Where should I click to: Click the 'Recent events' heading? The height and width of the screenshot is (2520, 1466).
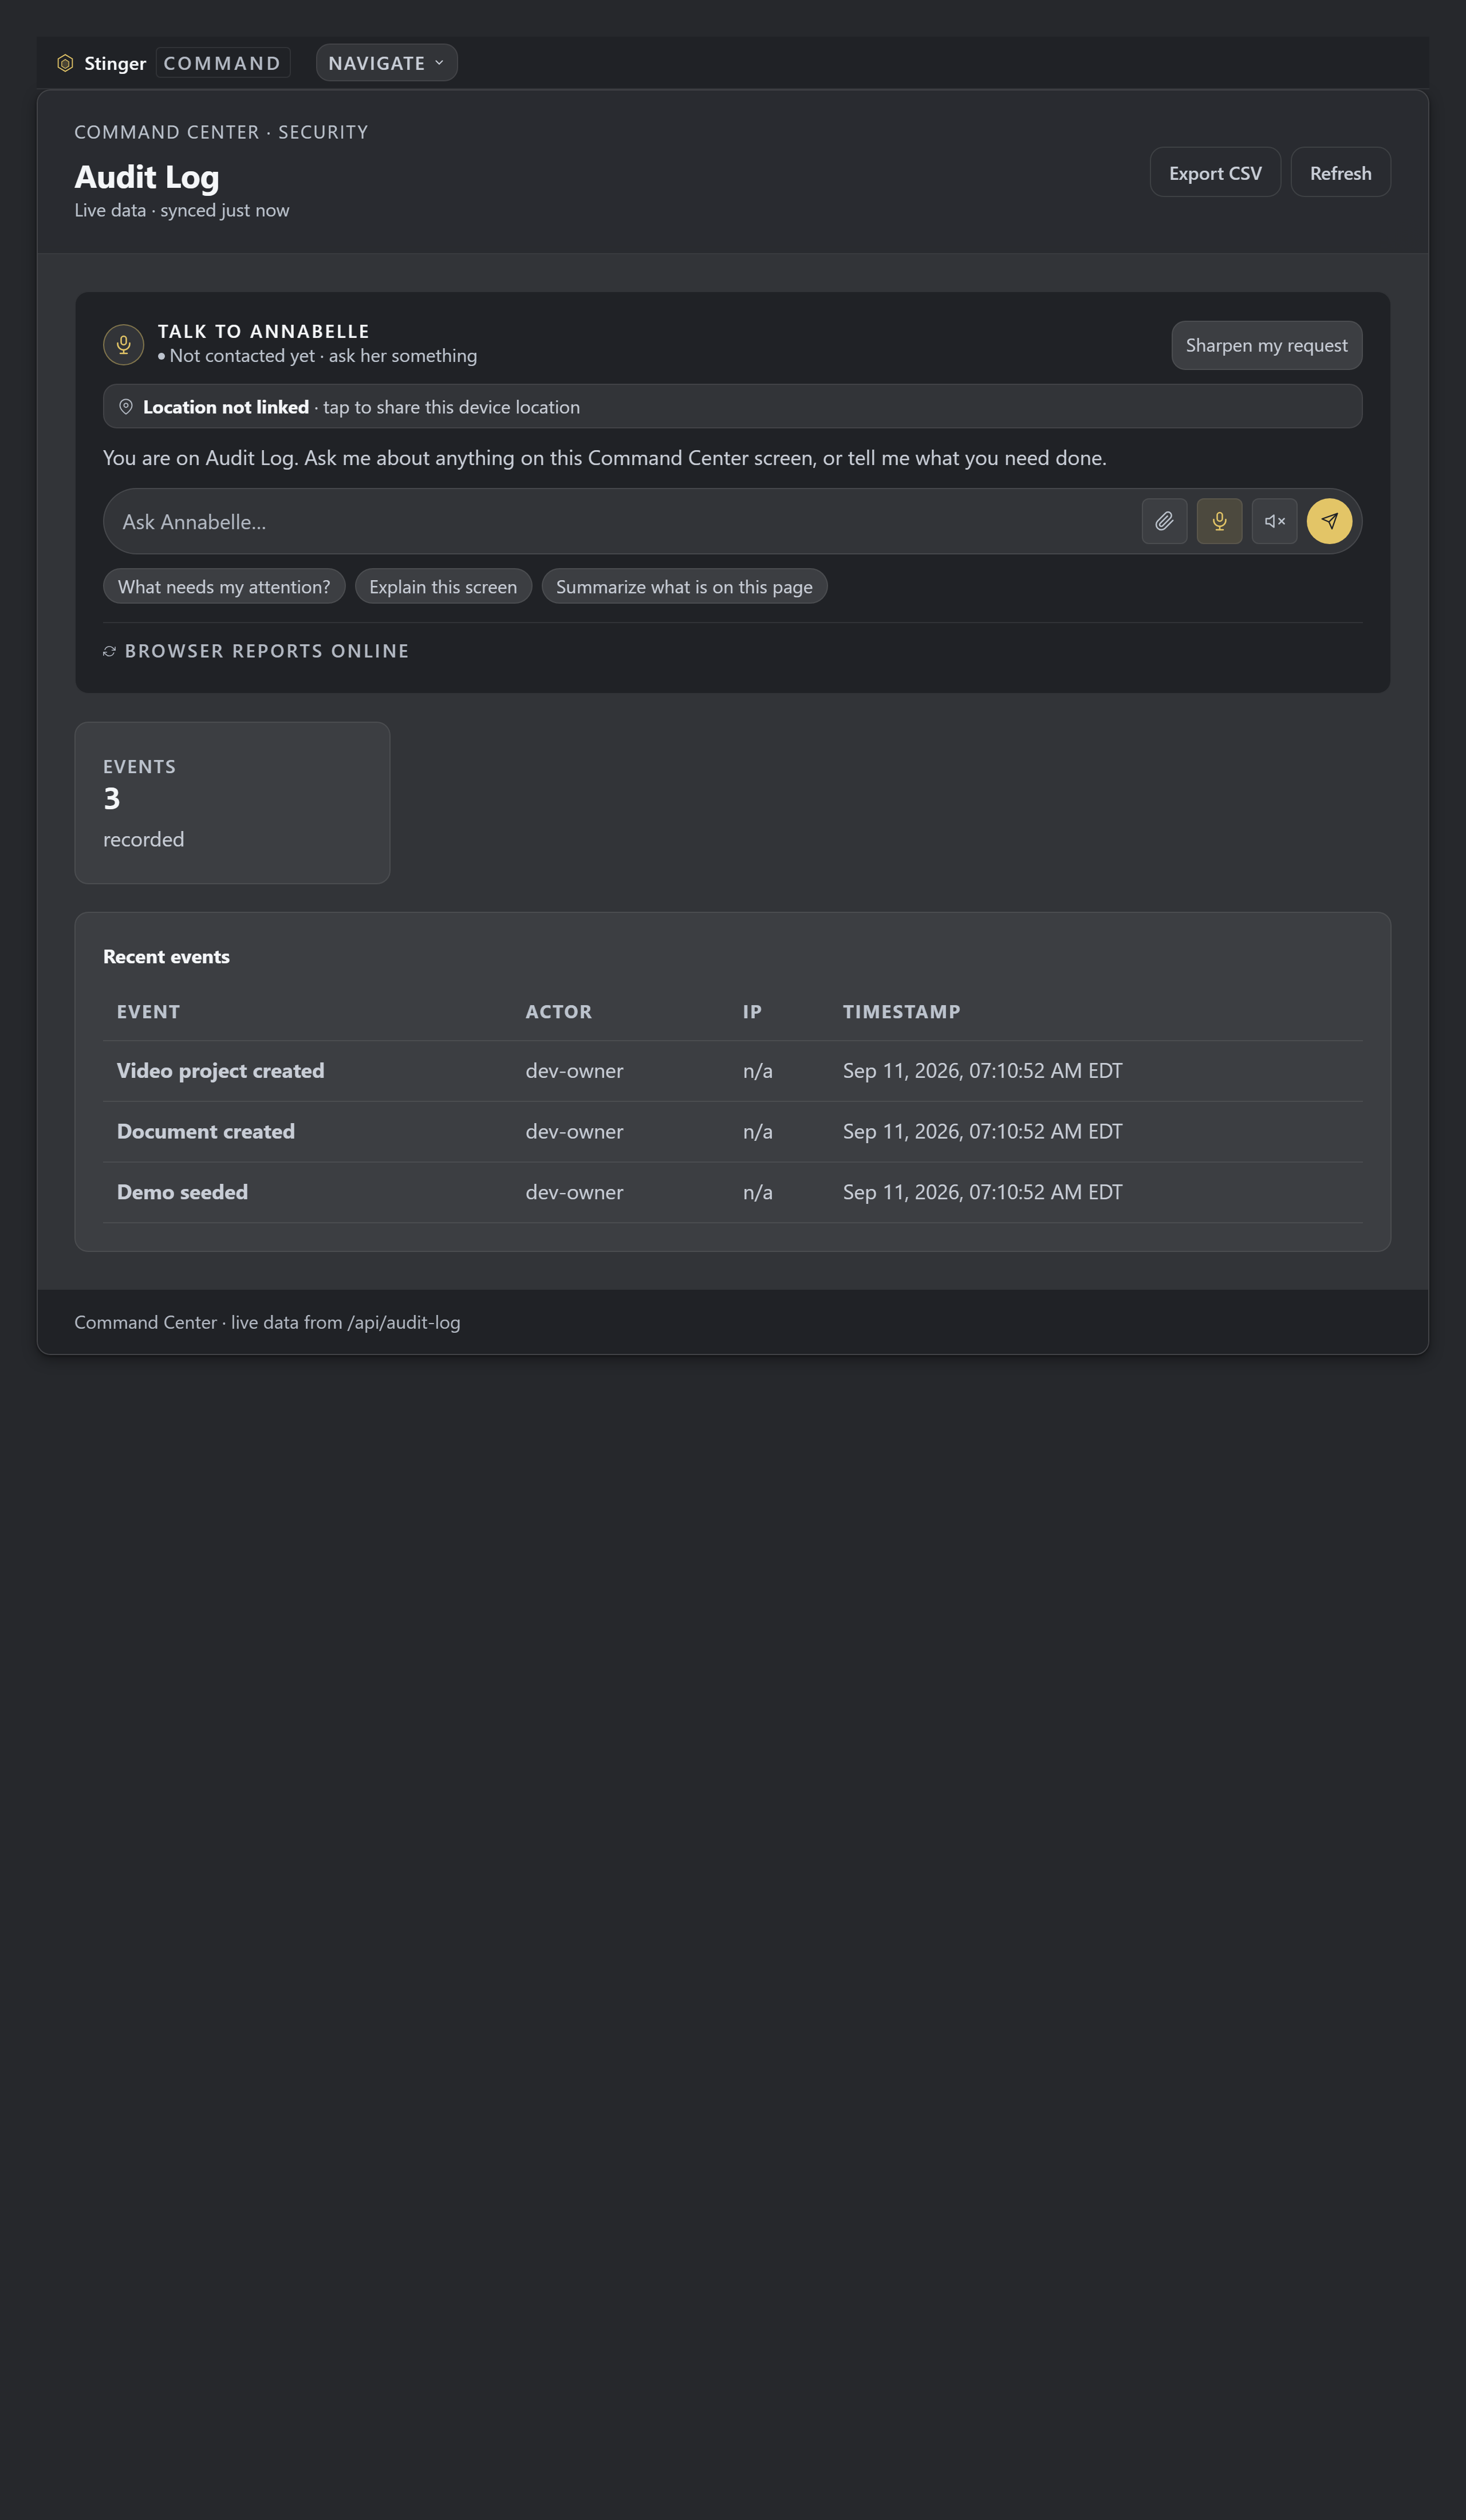pyautogui.click(x=166, y=957)
